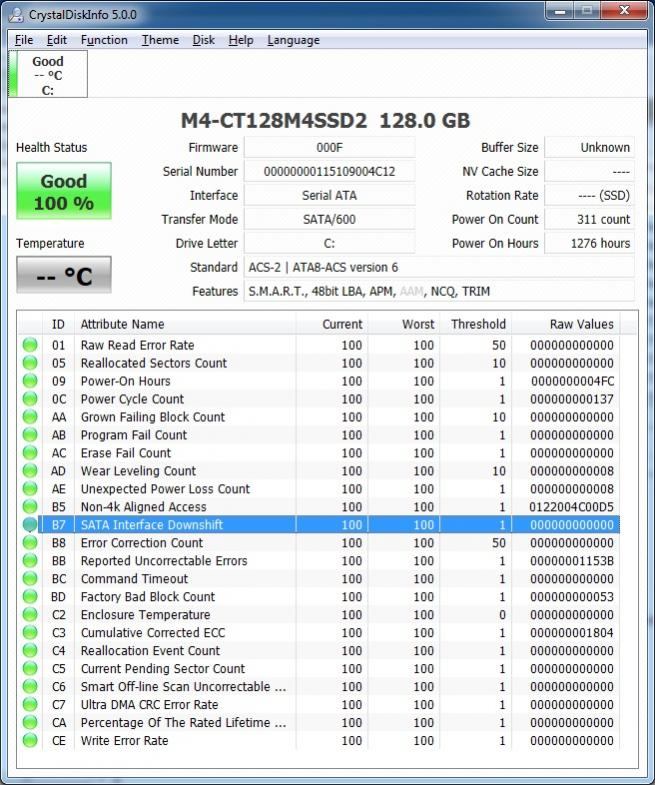This screenshot has height=785, width=655.
Task: Click green indicator for Factory Bad Block Count
Action: click(30, 597)
